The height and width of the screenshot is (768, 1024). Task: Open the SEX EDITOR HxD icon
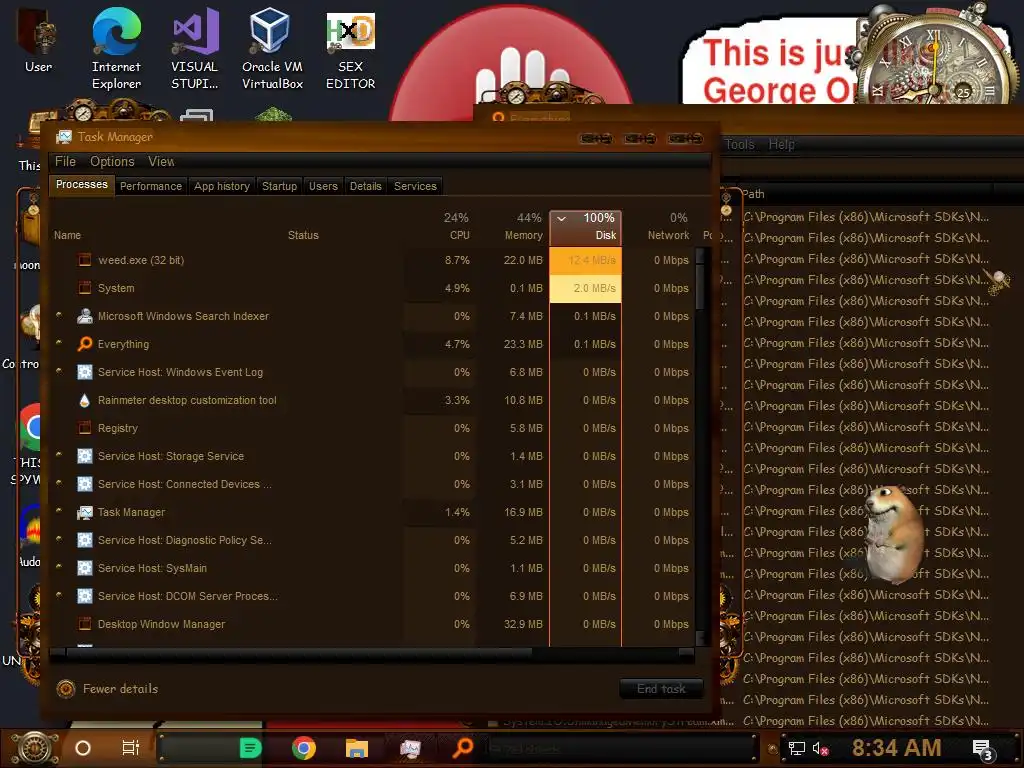pos(351,49)
